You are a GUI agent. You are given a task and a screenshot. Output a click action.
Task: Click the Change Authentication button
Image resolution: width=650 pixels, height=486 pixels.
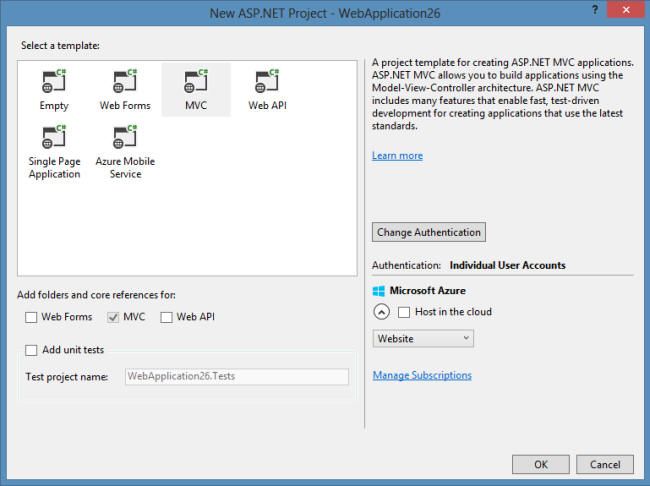pos(428,232)
